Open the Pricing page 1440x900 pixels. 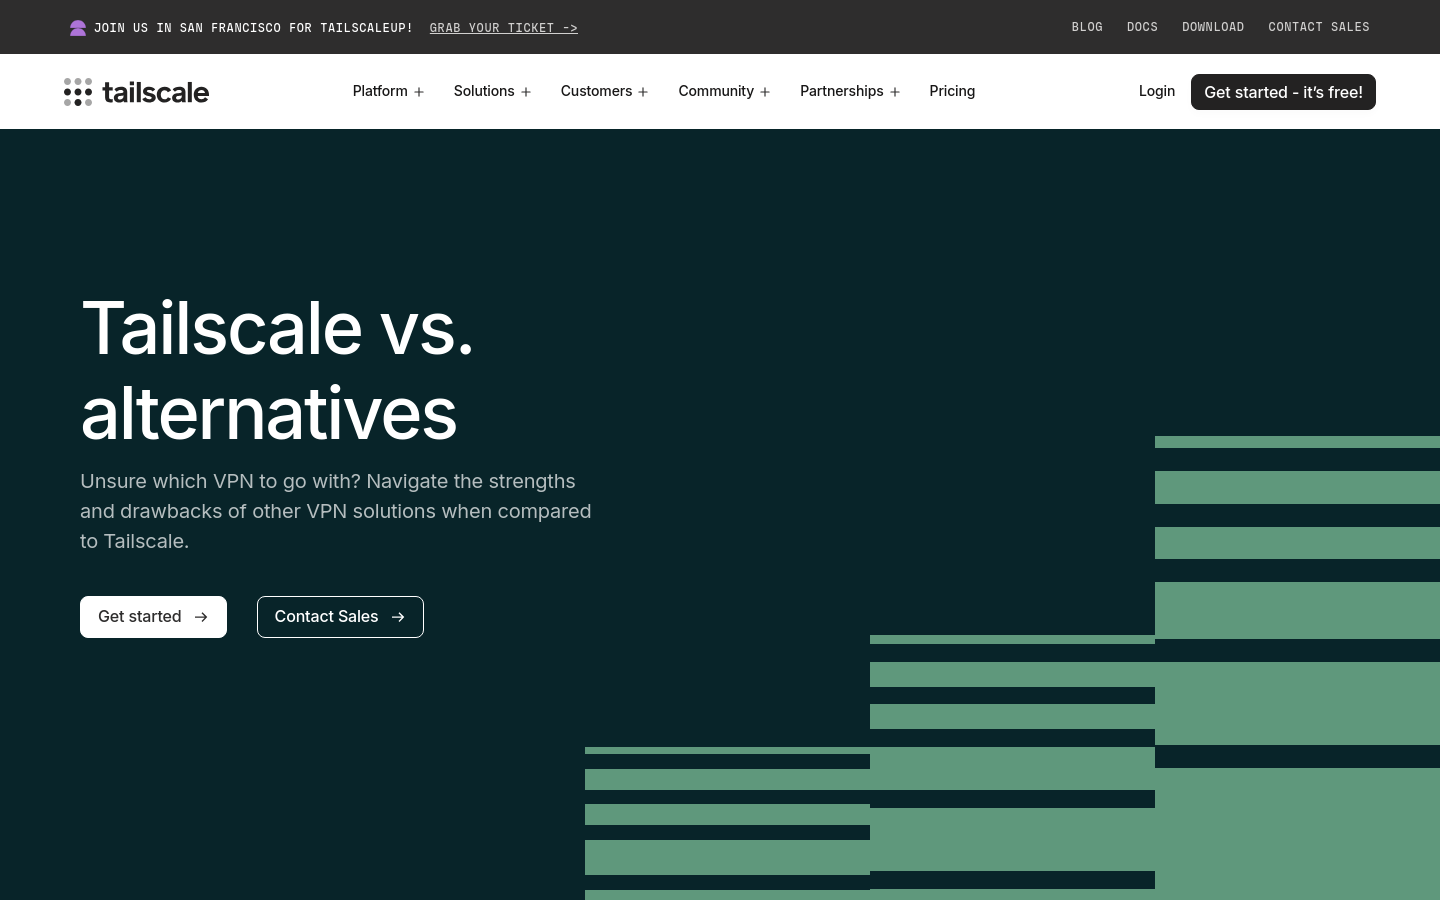952,91
